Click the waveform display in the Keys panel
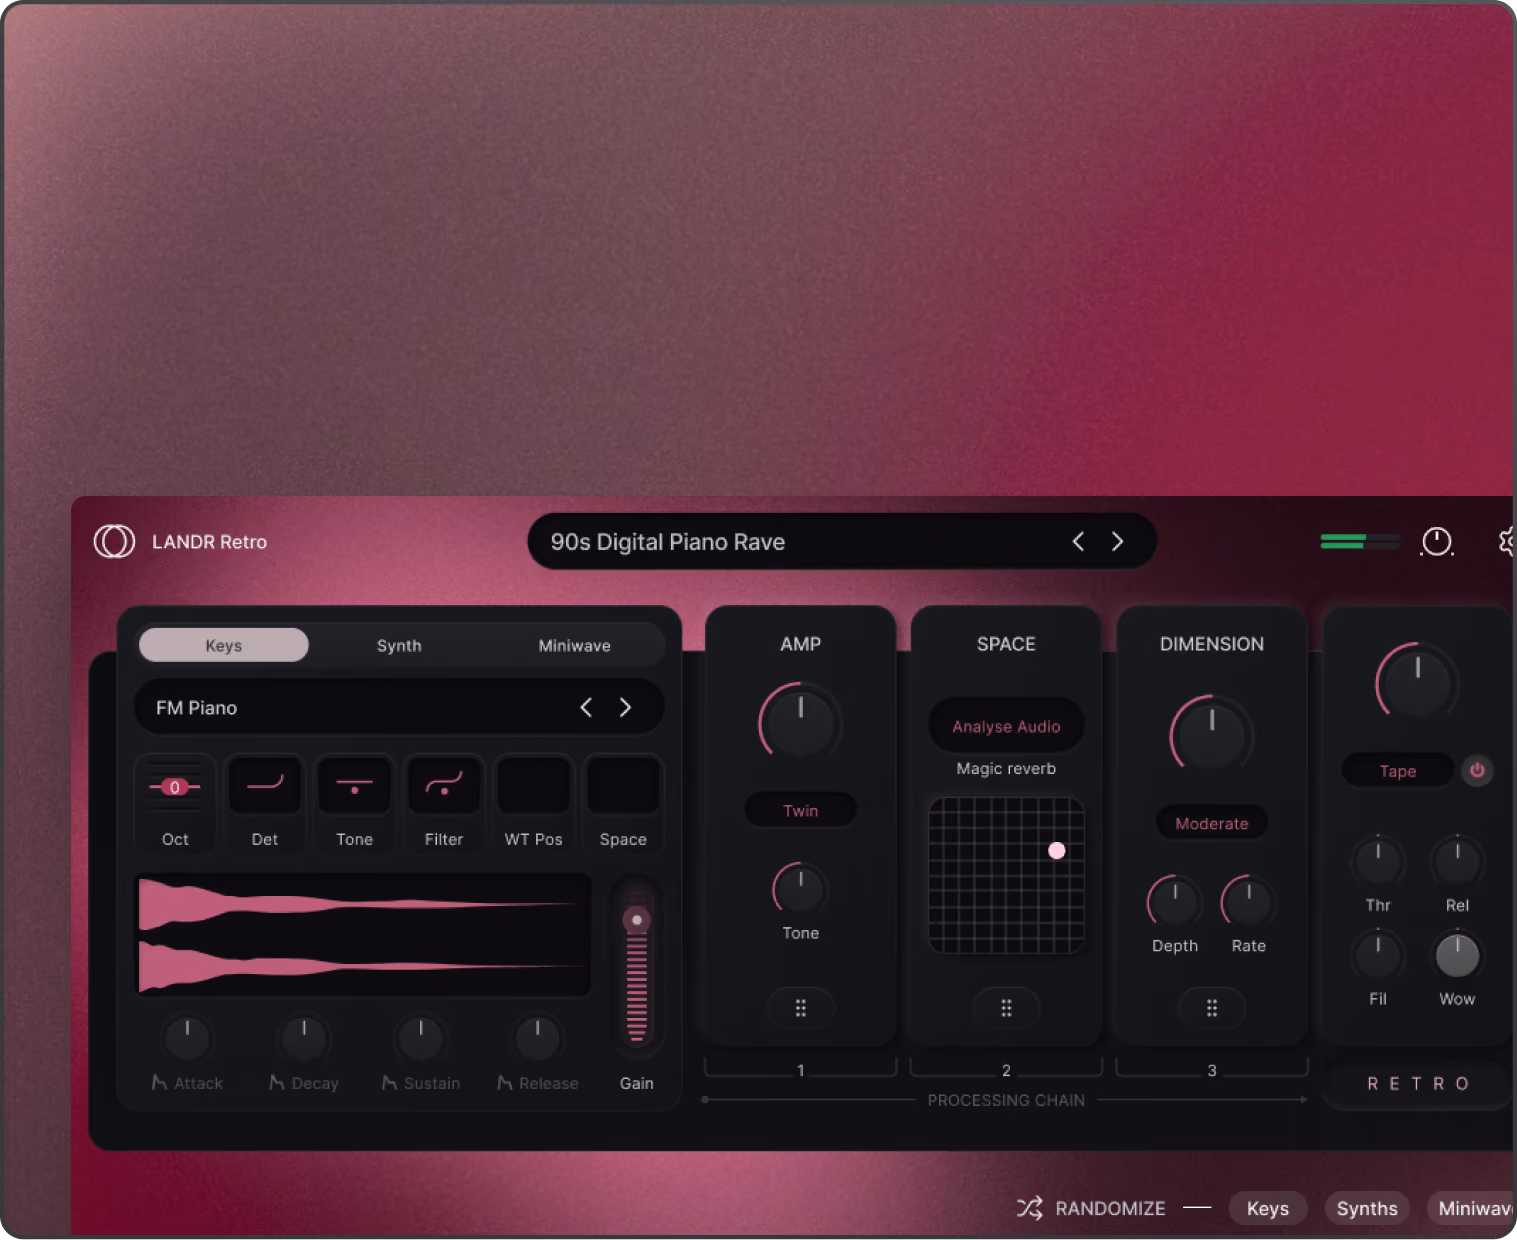Viewport: 1517px width, 1240px height. tap(362, 935)
